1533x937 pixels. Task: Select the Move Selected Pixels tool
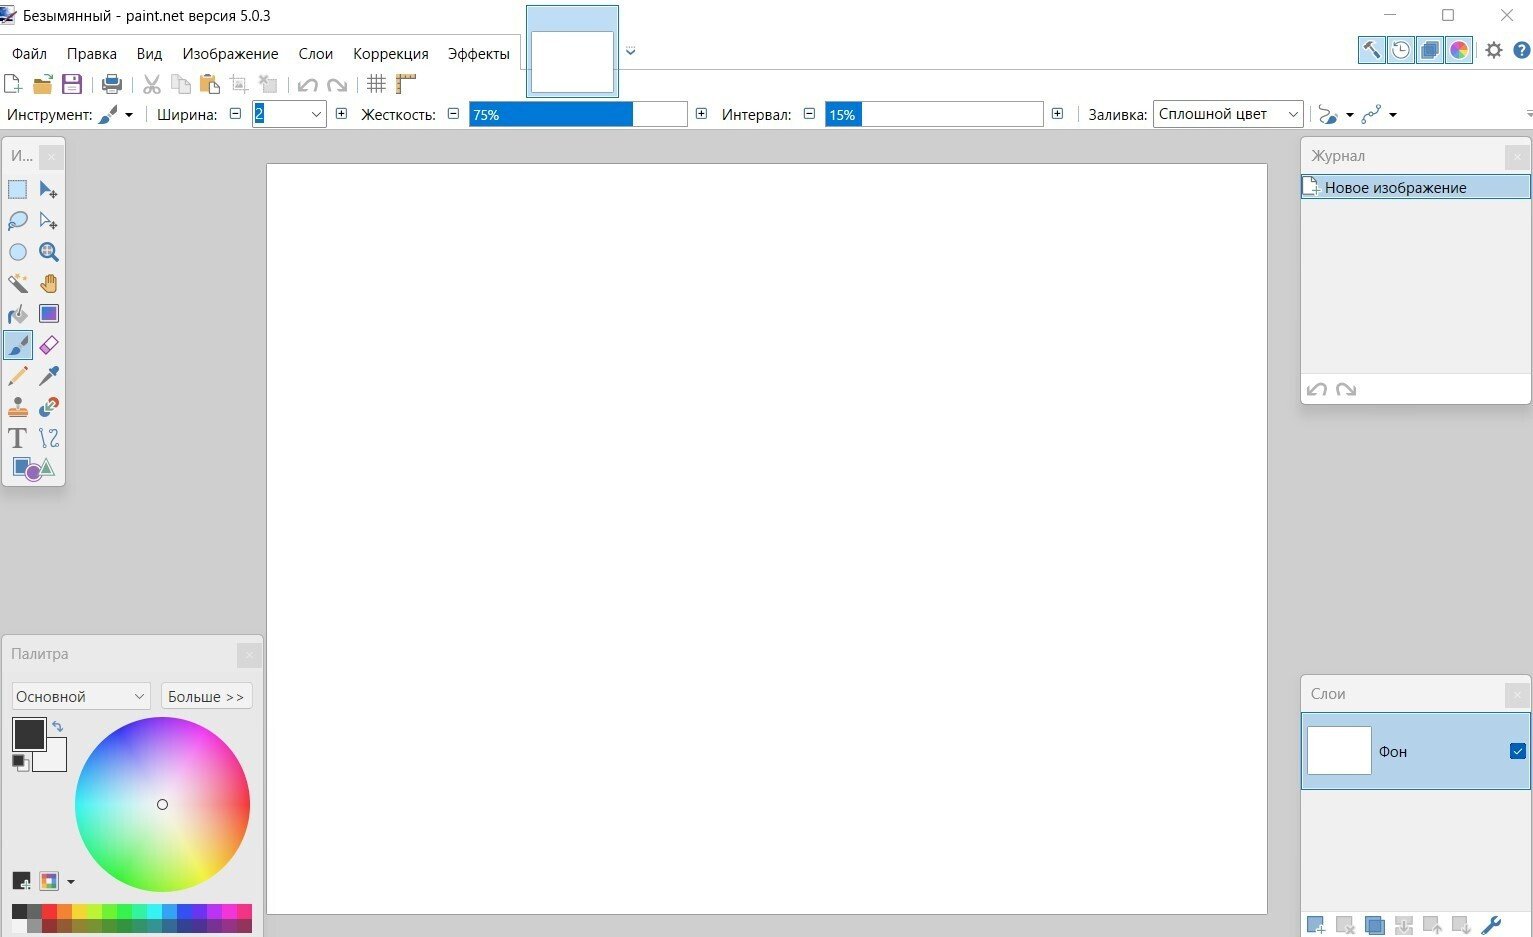[x=48, y=190]
